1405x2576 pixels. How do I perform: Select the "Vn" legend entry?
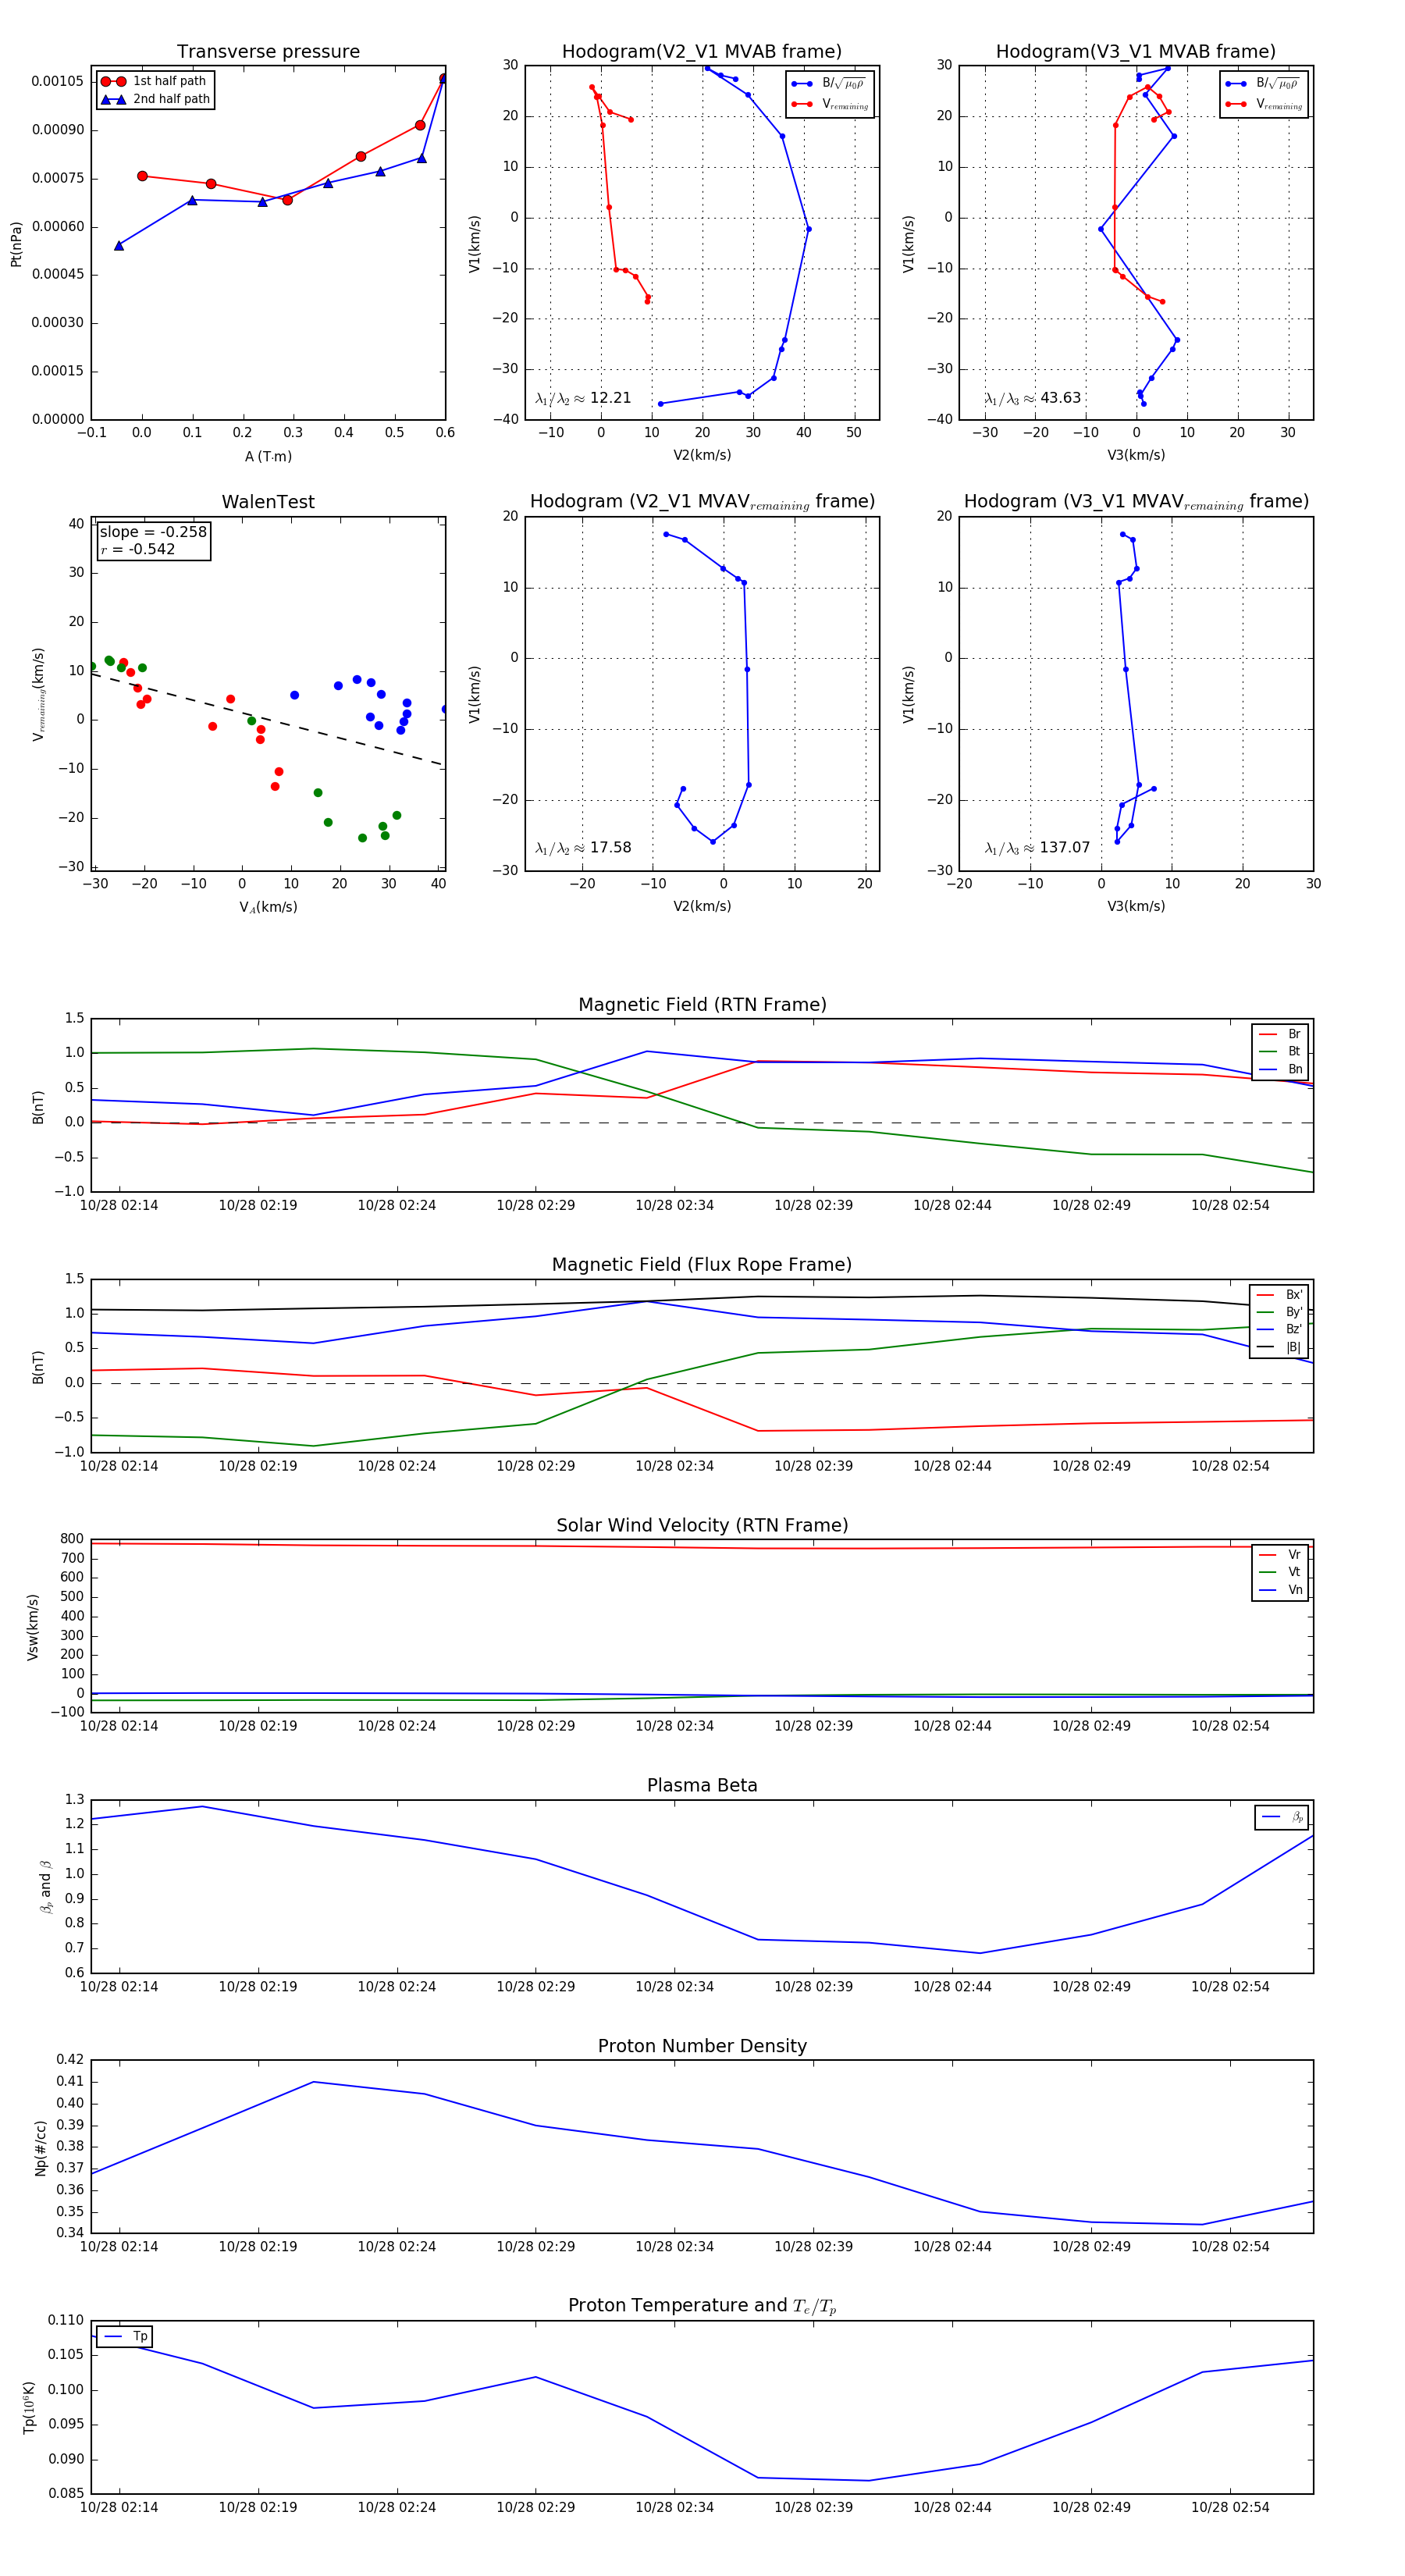1279,1590
